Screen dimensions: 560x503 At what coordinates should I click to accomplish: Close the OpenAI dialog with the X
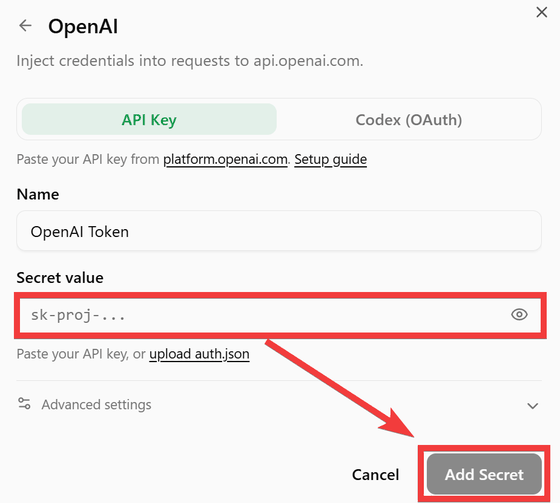tap(541, 13)
